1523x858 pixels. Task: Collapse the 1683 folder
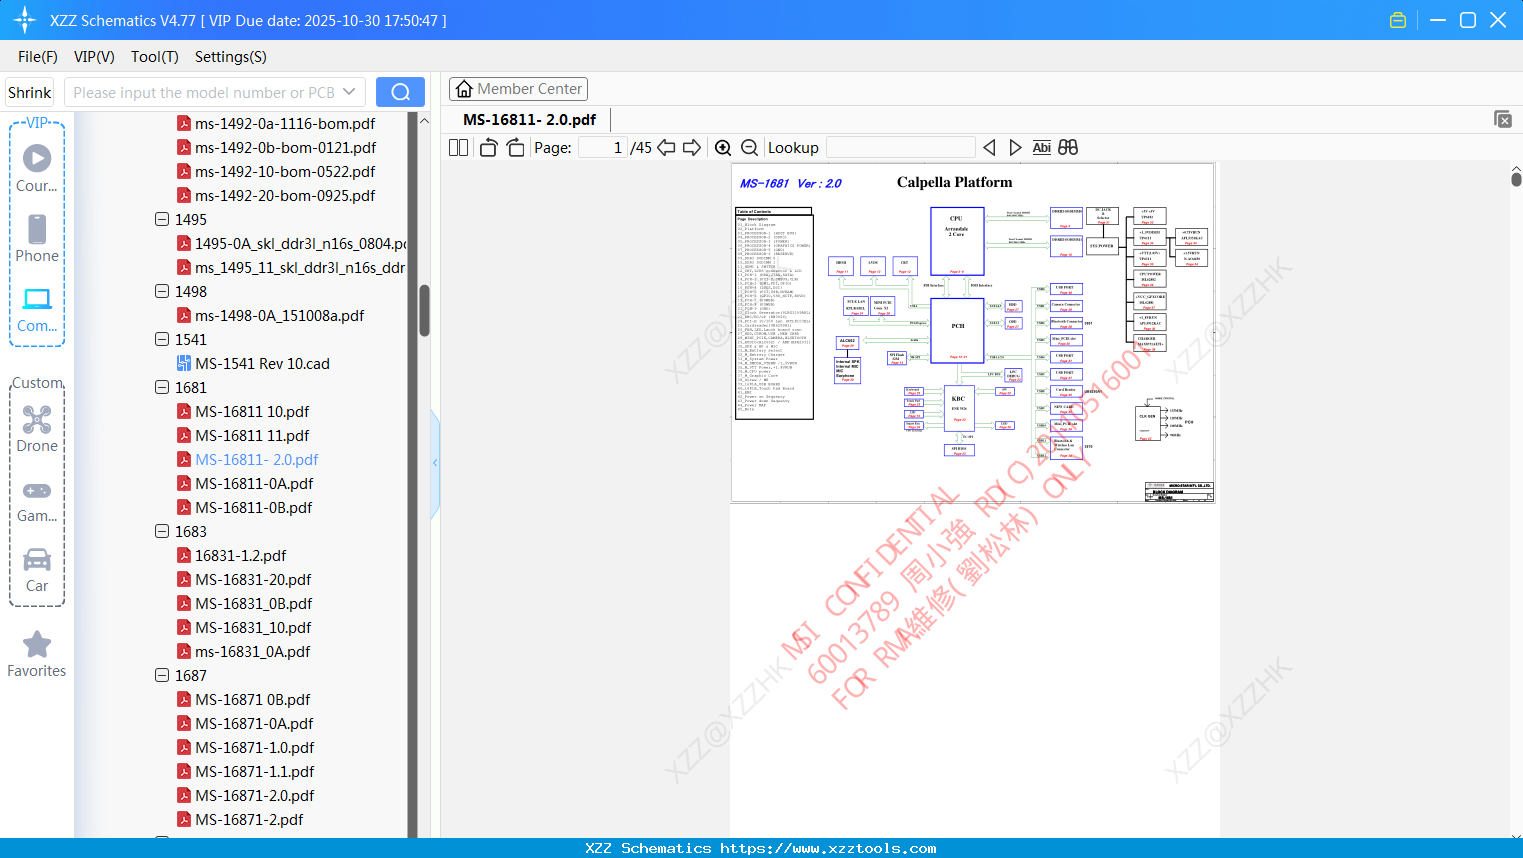click(x=162, y=531)
